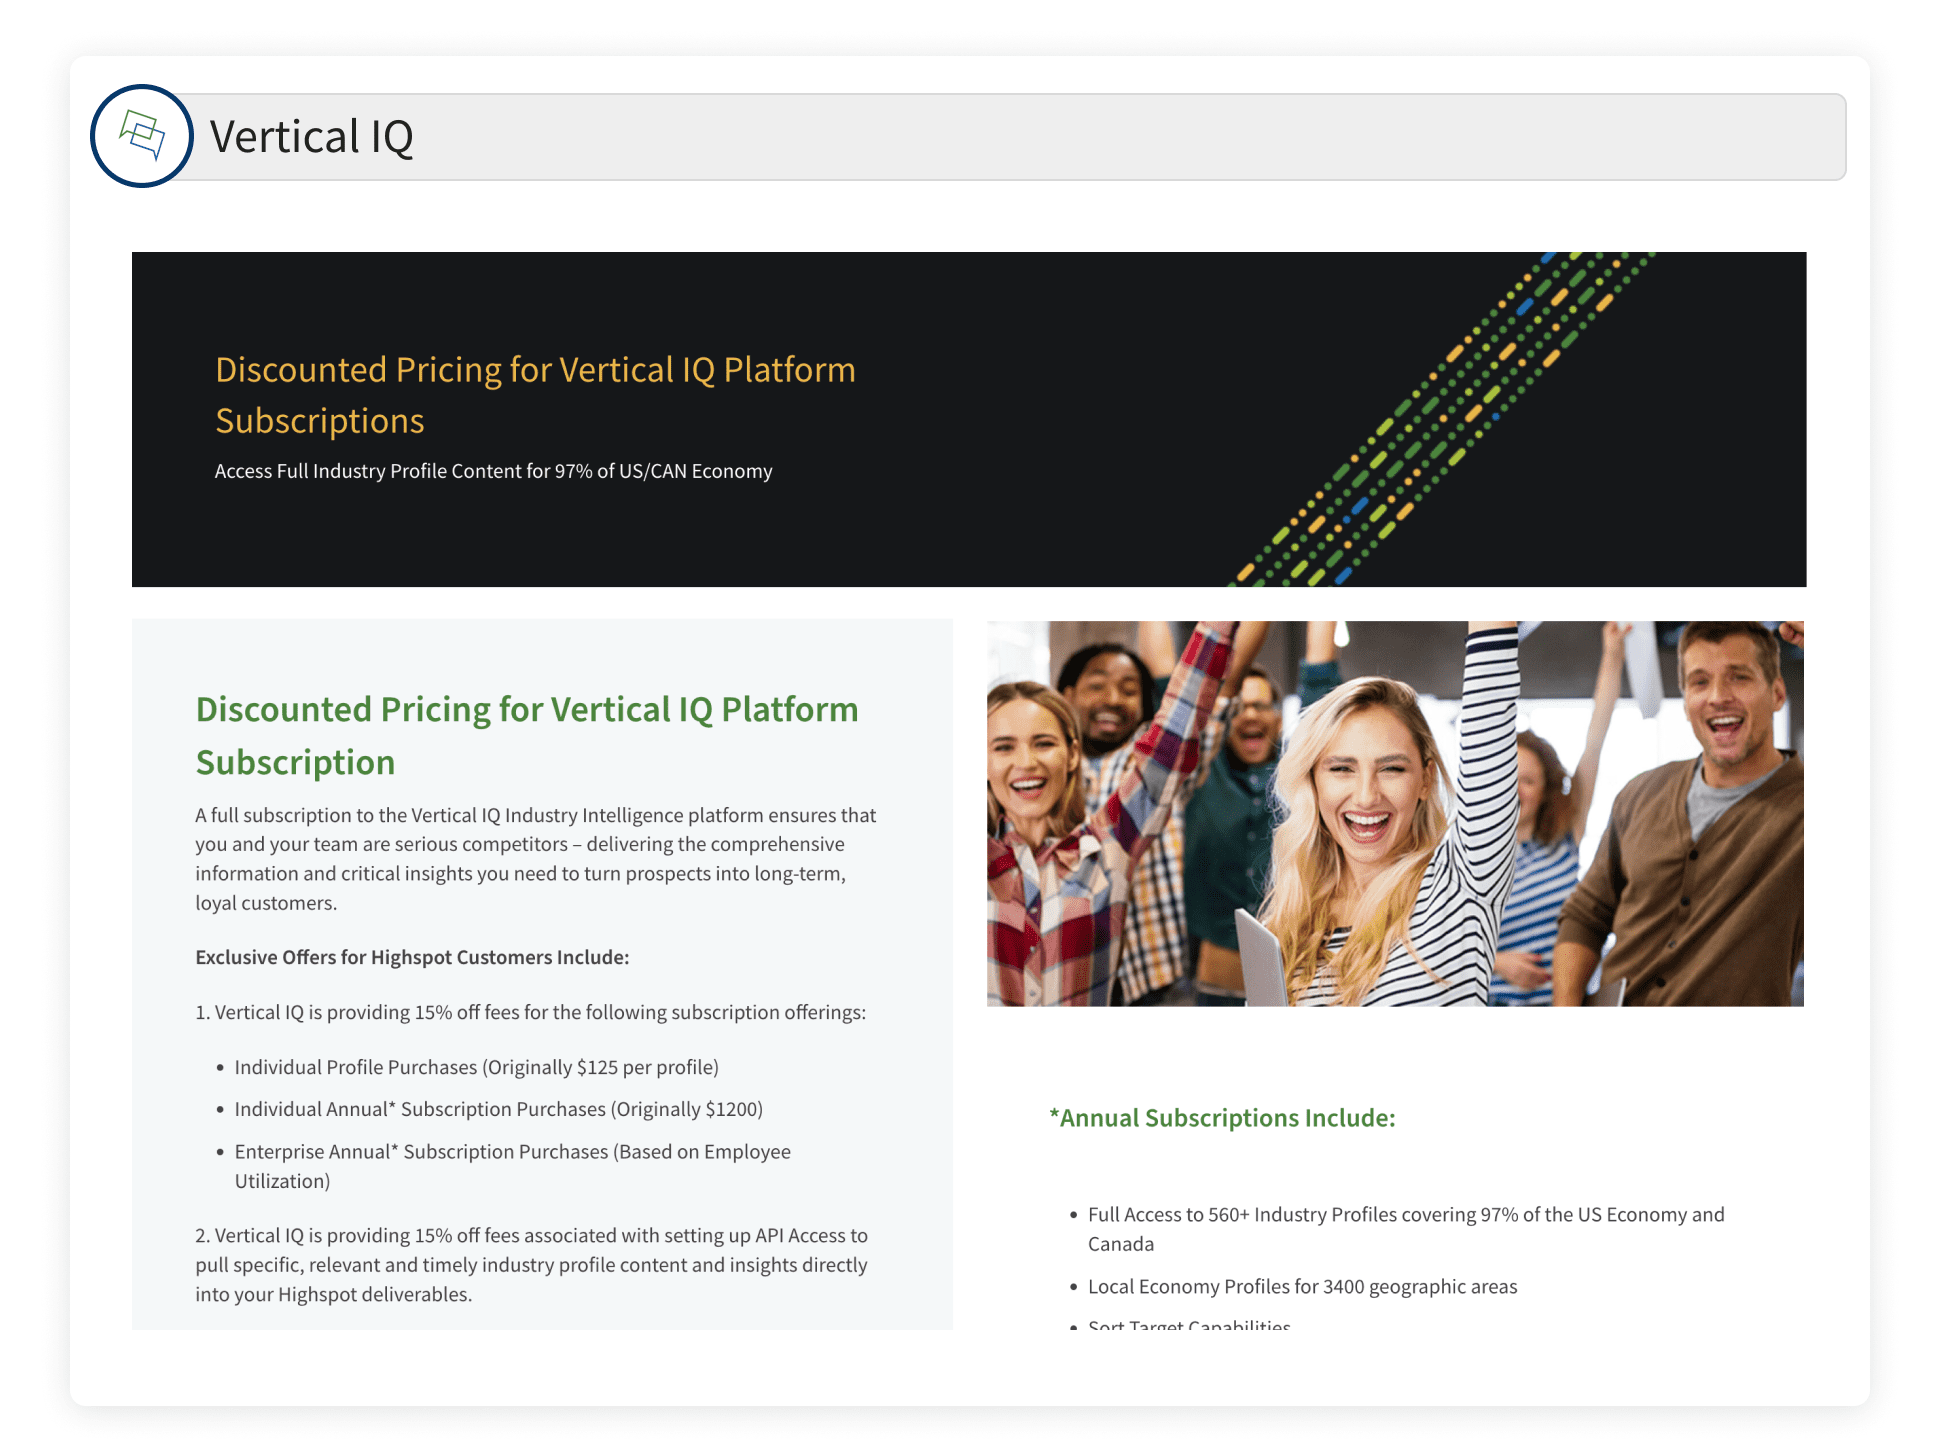Click the Vertical IQ title text
This screenshot has width=1940, height=1456.
pyautogui.click(x=311, y=137)
